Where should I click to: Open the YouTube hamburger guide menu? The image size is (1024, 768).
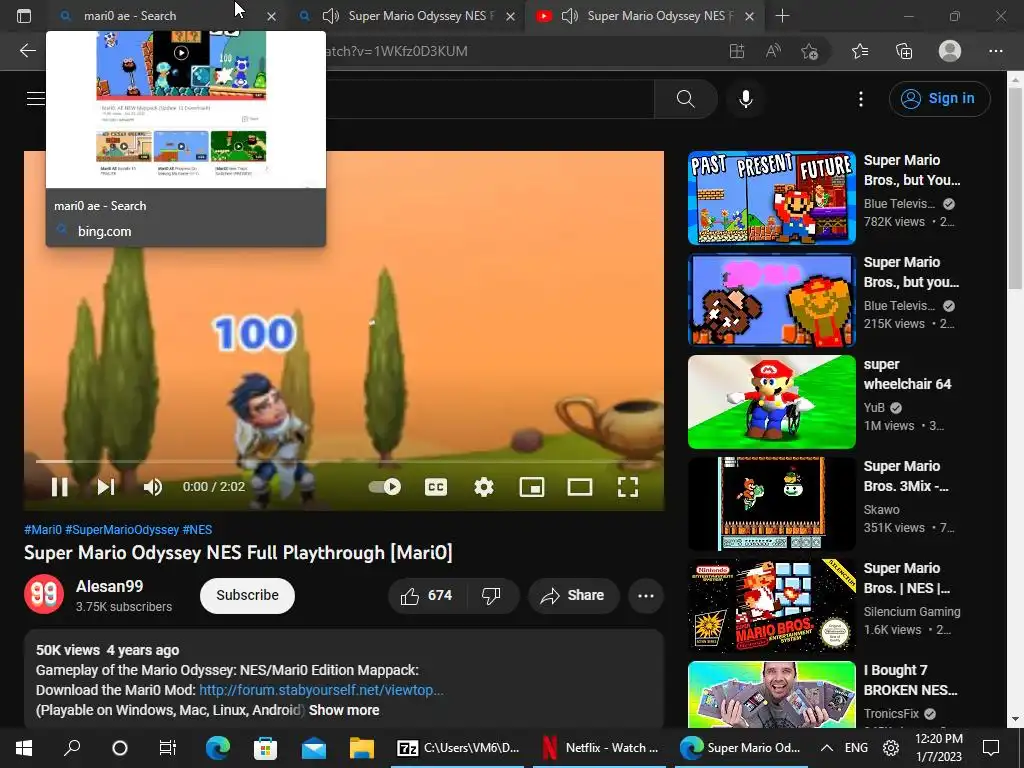coord(36,99)
